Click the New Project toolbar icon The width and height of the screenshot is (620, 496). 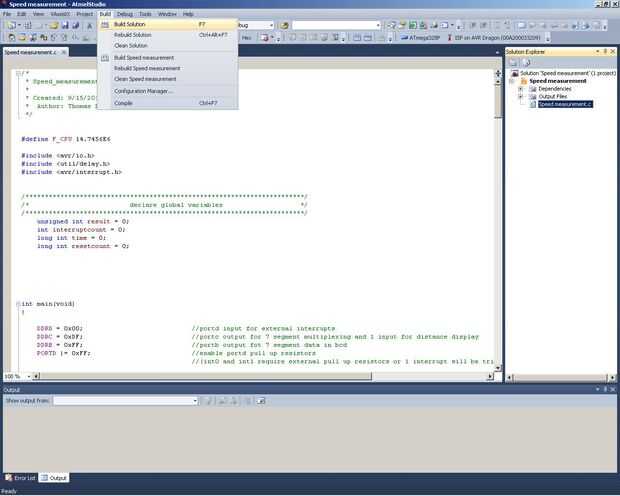click(11, 25)
